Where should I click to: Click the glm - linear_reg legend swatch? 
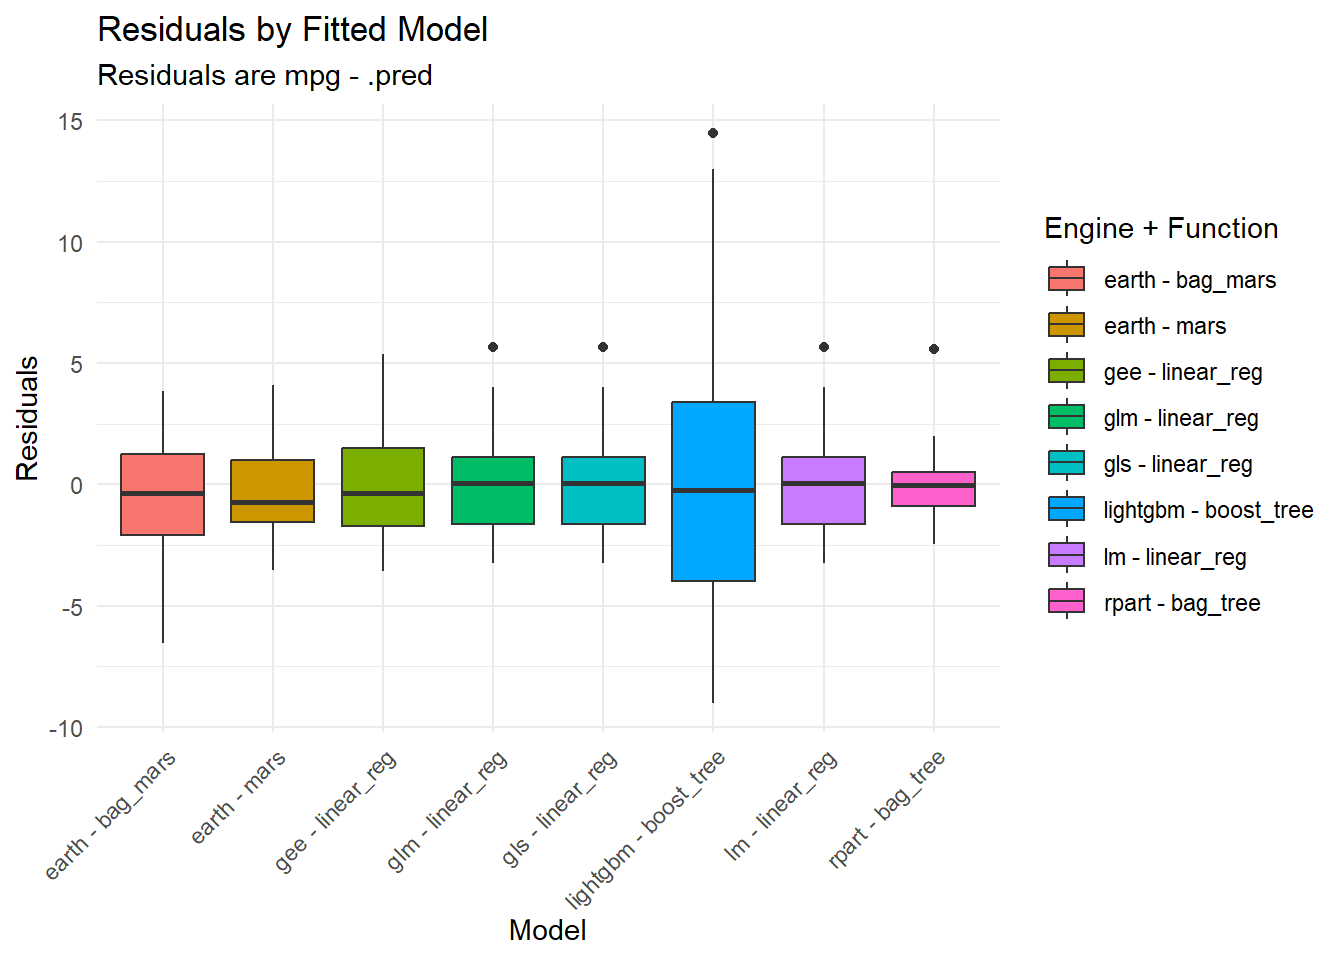[x=1066, y=417]
